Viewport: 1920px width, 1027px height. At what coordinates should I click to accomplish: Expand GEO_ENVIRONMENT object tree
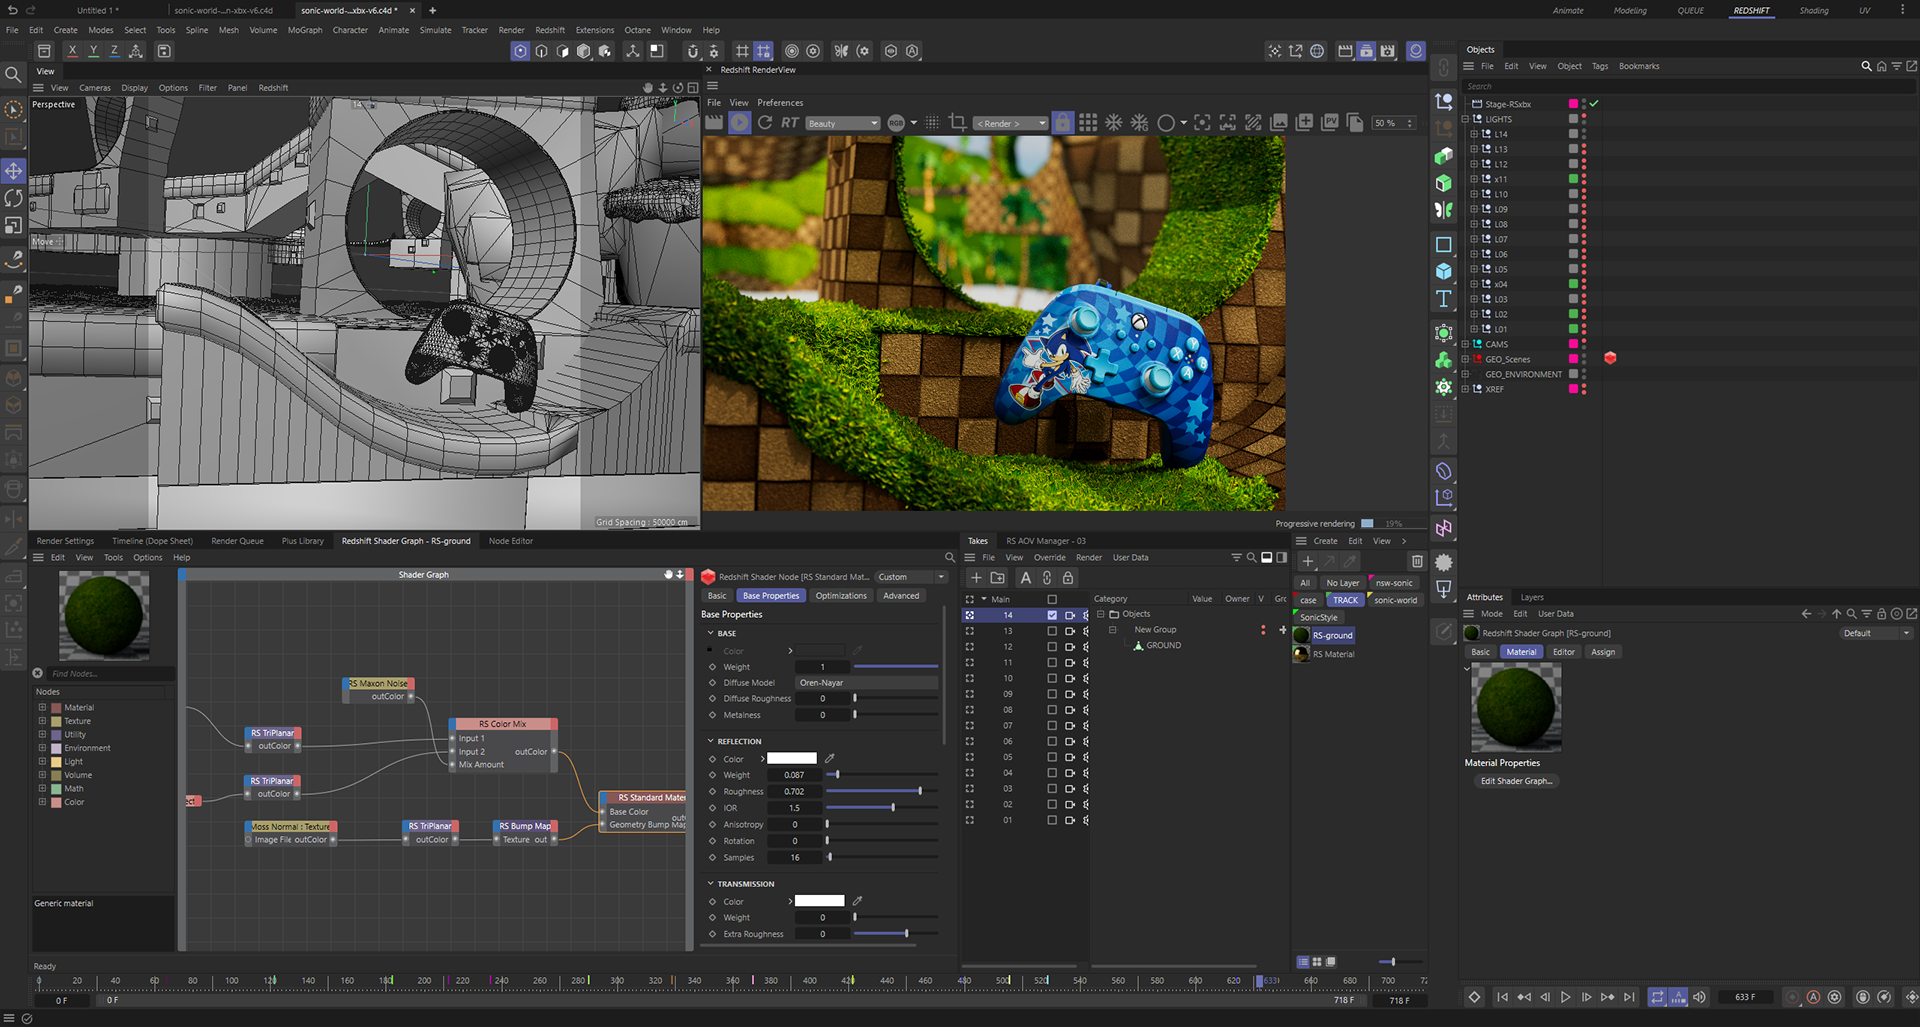click(1466, 374)
